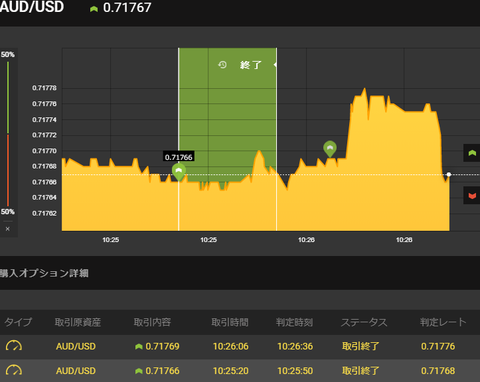Click the red portion of the sentiment bar
This screenshot has width=480, height=382.
8,170
